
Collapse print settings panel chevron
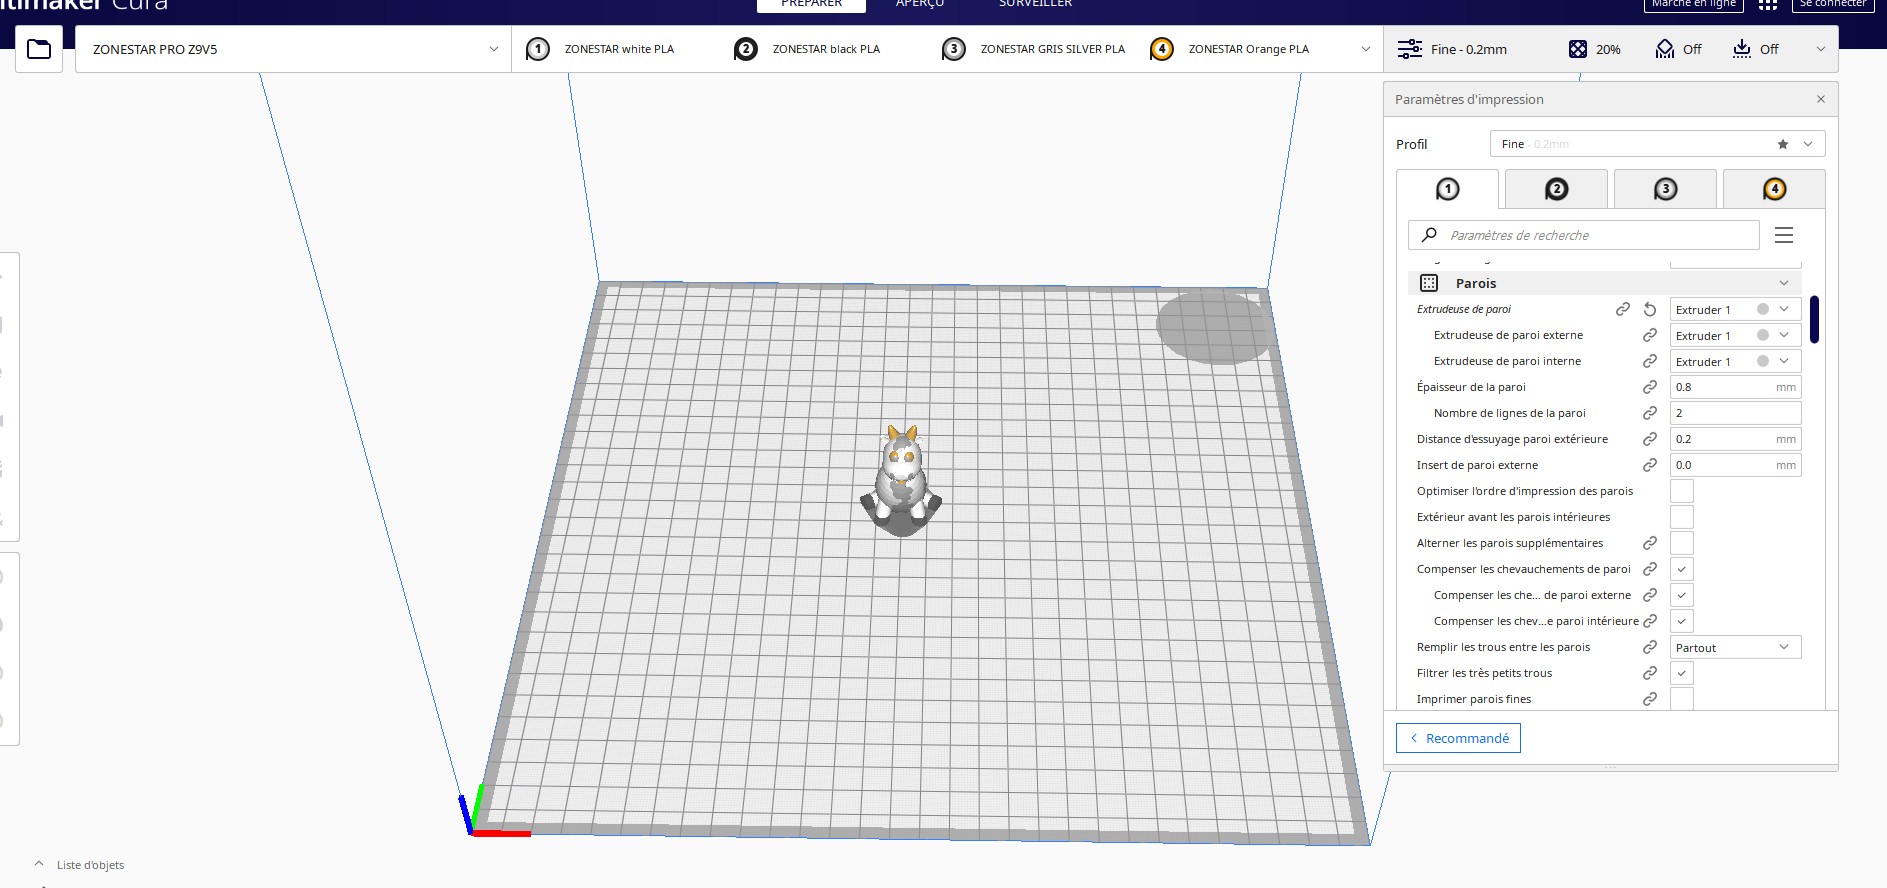pyautogui.click(x=1821, y=49)
